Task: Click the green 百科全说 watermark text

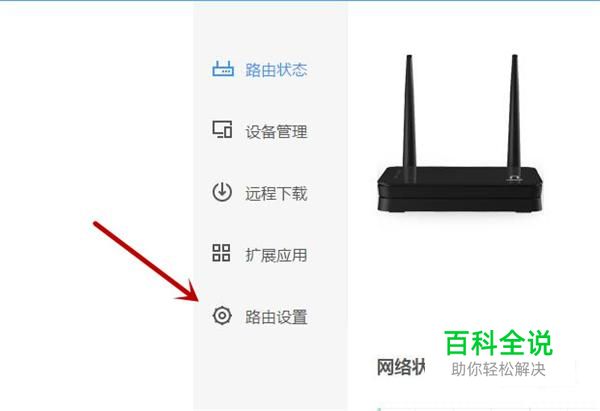Action: (499, 343)
